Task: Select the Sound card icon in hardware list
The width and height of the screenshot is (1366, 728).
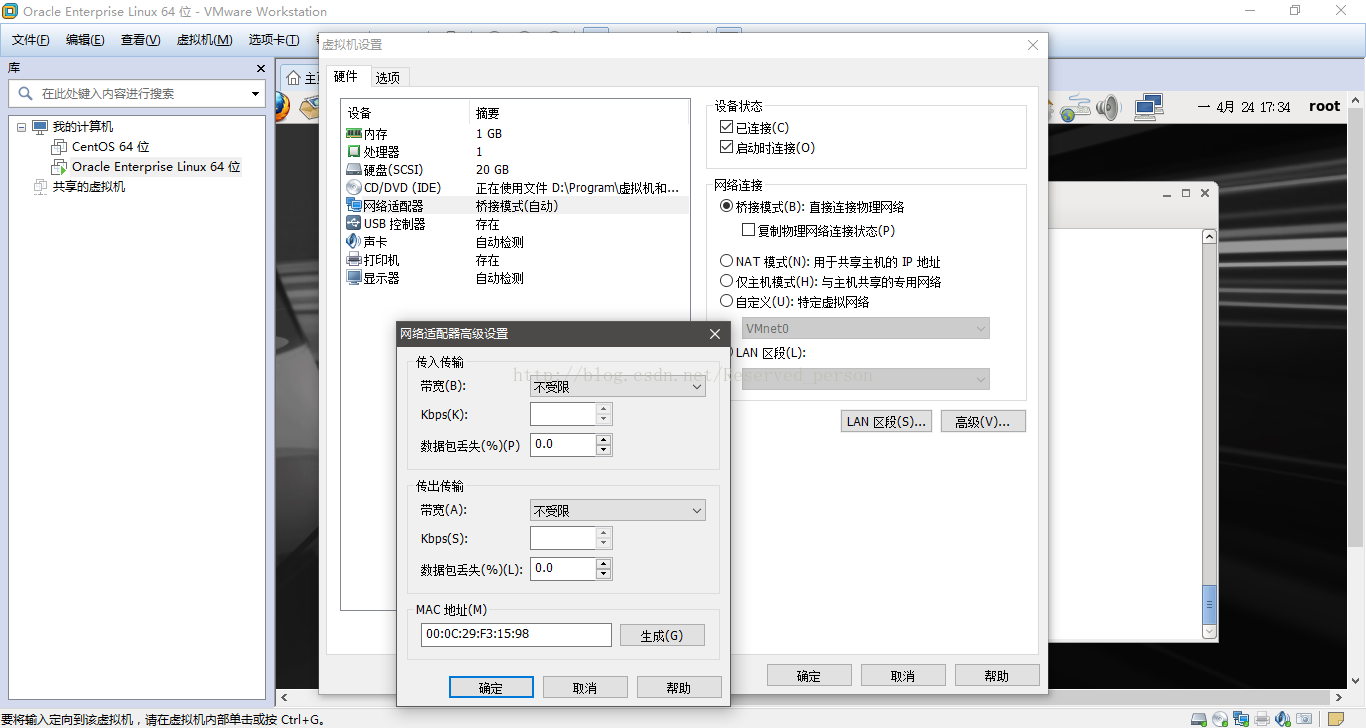Action: click(353, 242)
